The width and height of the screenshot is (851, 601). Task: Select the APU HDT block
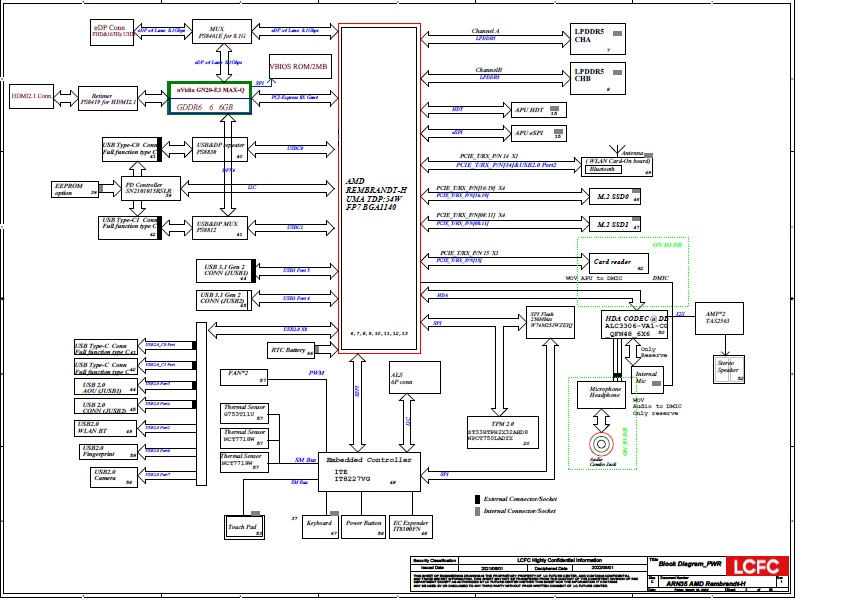pyautogui.click(x=539, y=110)
